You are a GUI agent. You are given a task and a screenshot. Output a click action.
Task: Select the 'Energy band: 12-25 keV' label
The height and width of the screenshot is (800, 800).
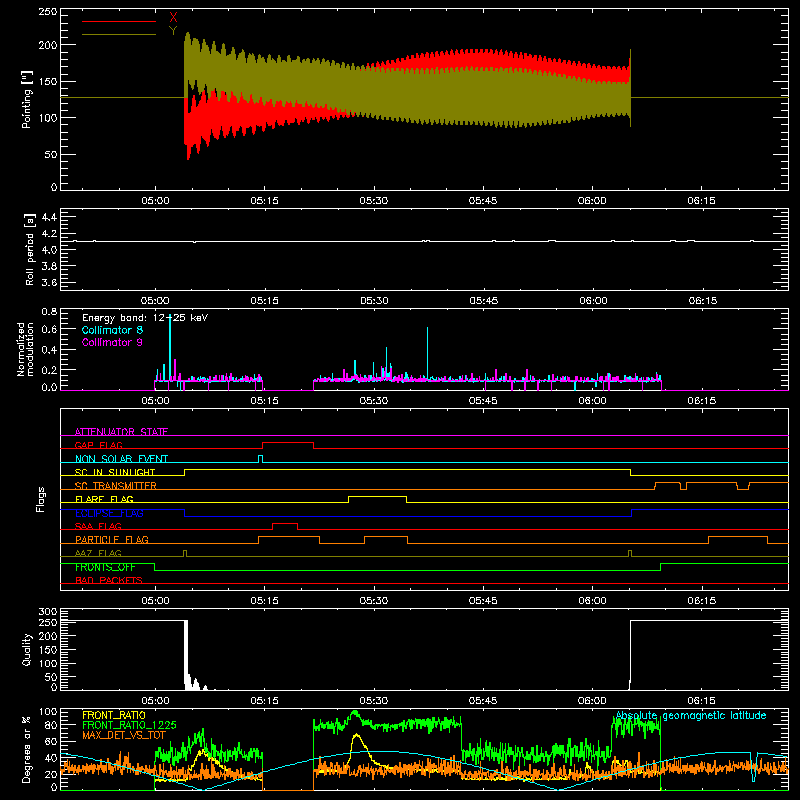pos(145,318)
